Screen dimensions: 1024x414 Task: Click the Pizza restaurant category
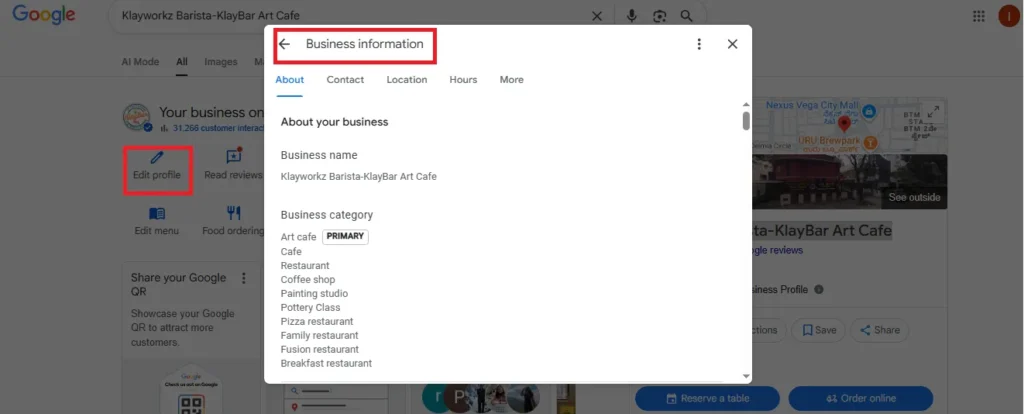[x=317, y=321]
